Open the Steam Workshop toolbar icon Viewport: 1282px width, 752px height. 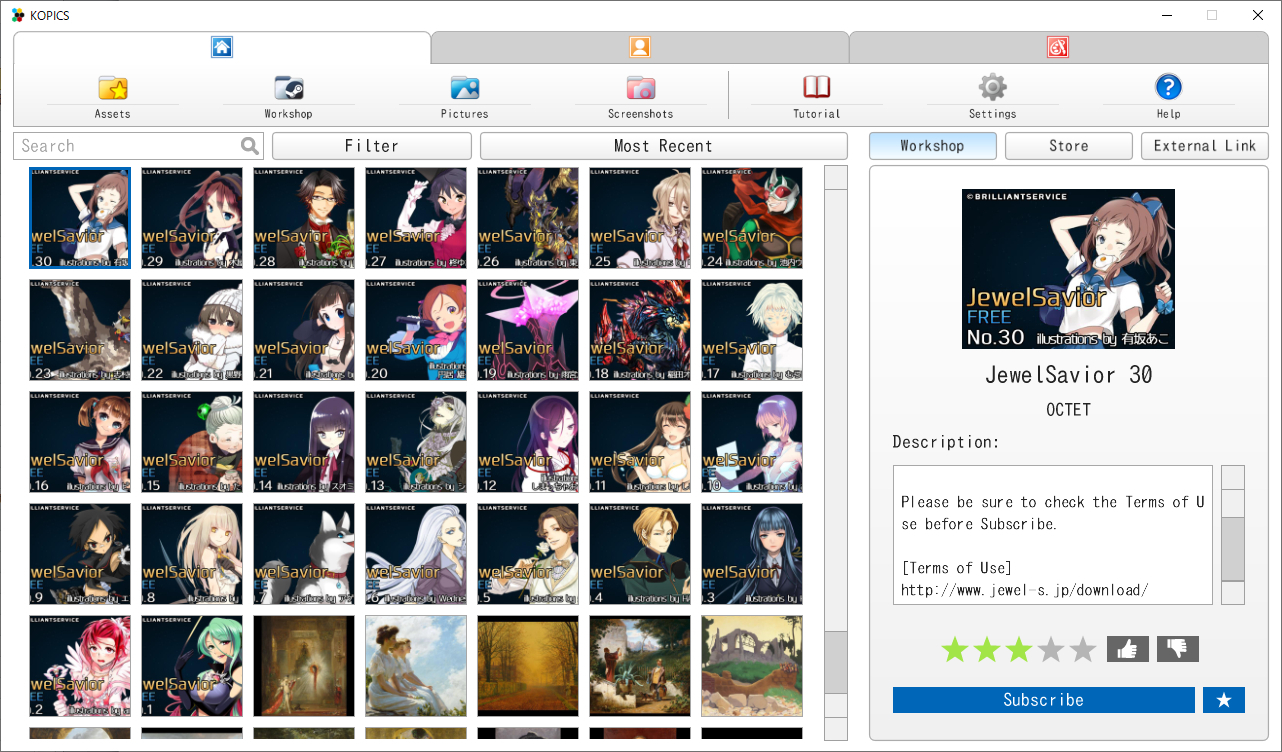click(x=289, y=88)
